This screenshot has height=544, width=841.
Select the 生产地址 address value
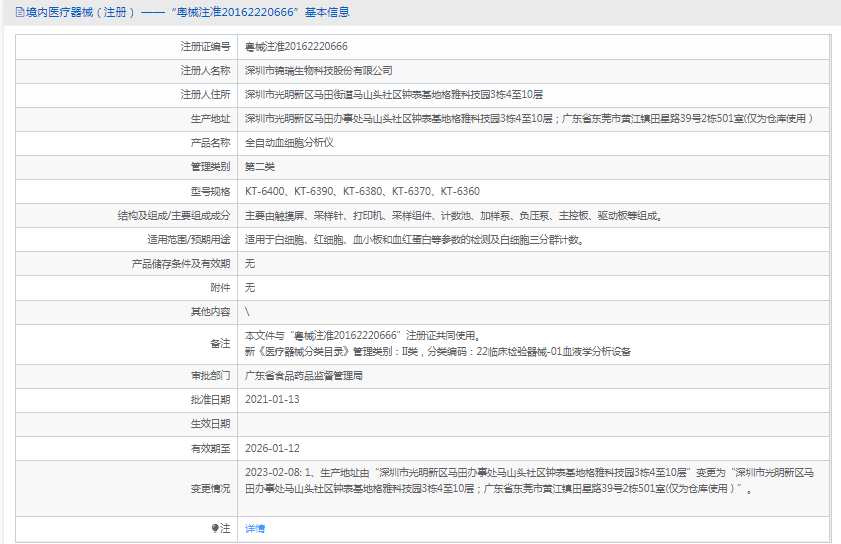pyautogui.click(x=529, y=119)
